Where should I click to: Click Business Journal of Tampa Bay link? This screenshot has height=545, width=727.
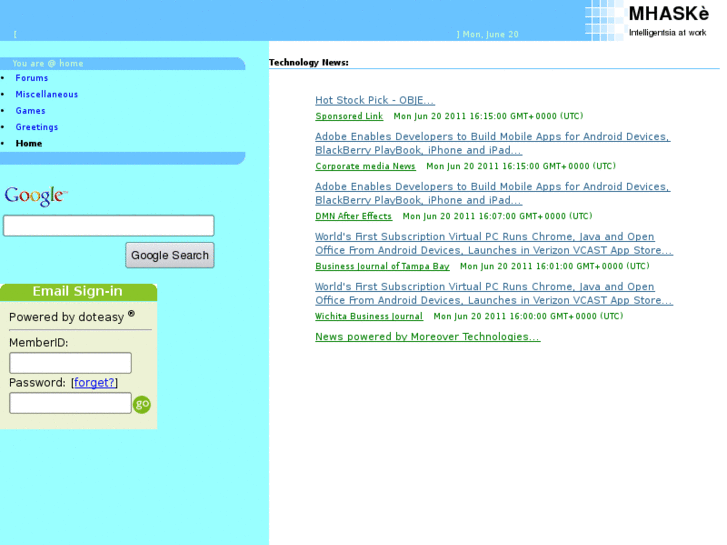[382, 266]
